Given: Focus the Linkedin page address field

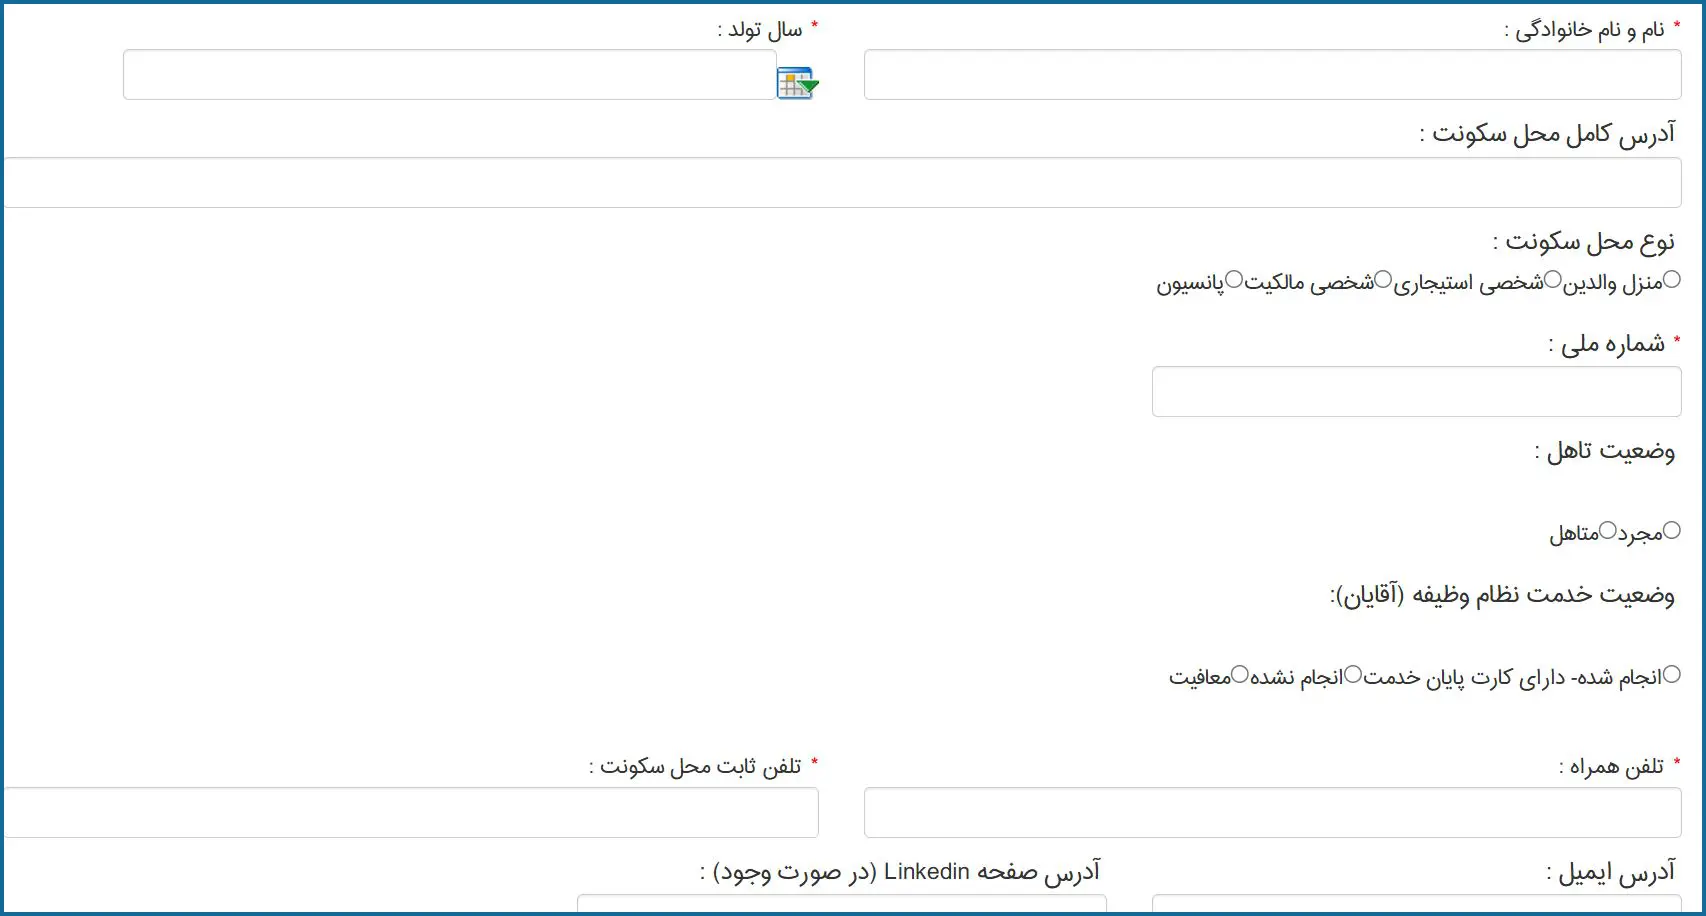Looking at the screenshot, I should [x=842, y=904].
